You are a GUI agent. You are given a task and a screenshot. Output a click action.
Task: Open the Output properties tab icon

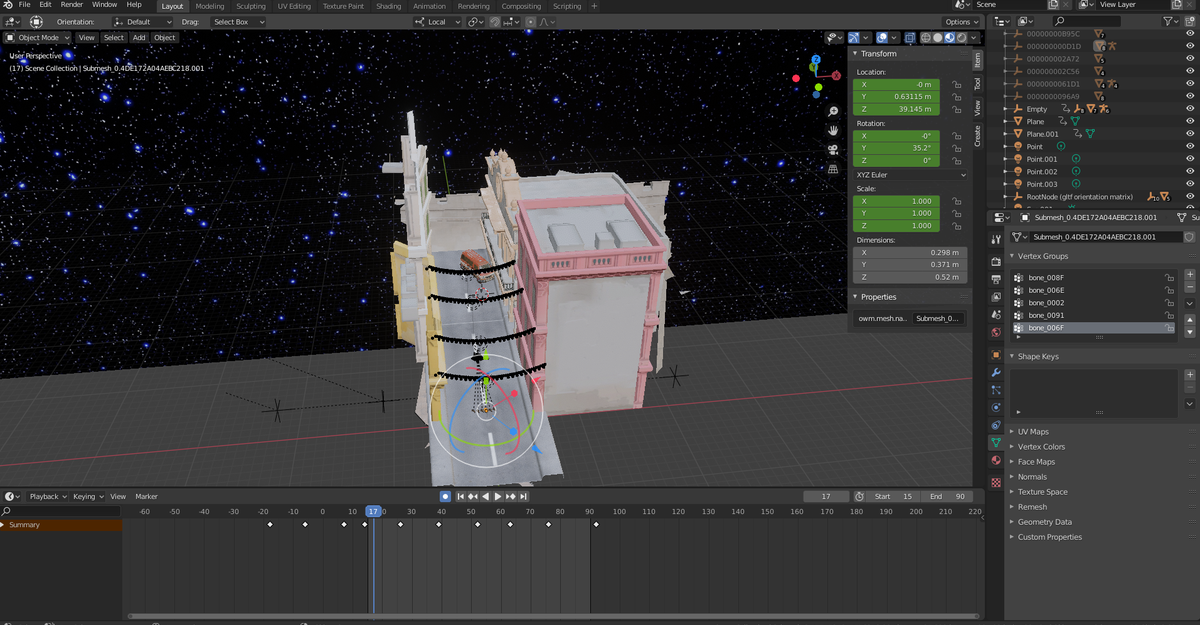pos(996,279)
